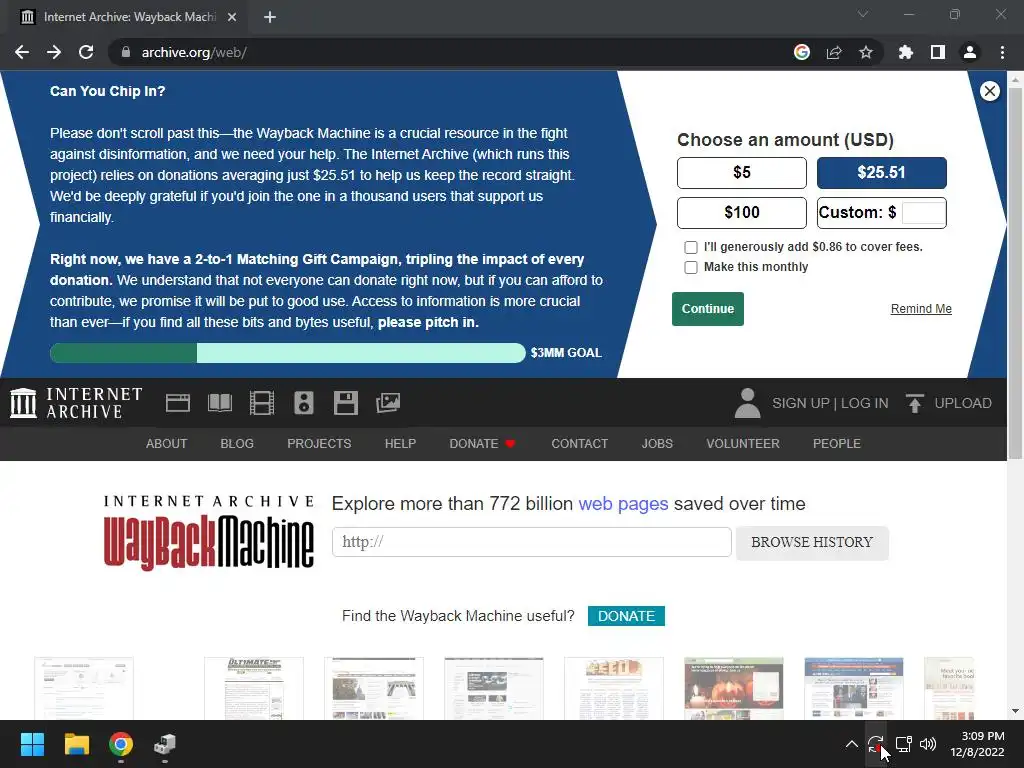Go forward in browser history
The width and height of the screenshot is (1024, 768).
tap(54, 52)
